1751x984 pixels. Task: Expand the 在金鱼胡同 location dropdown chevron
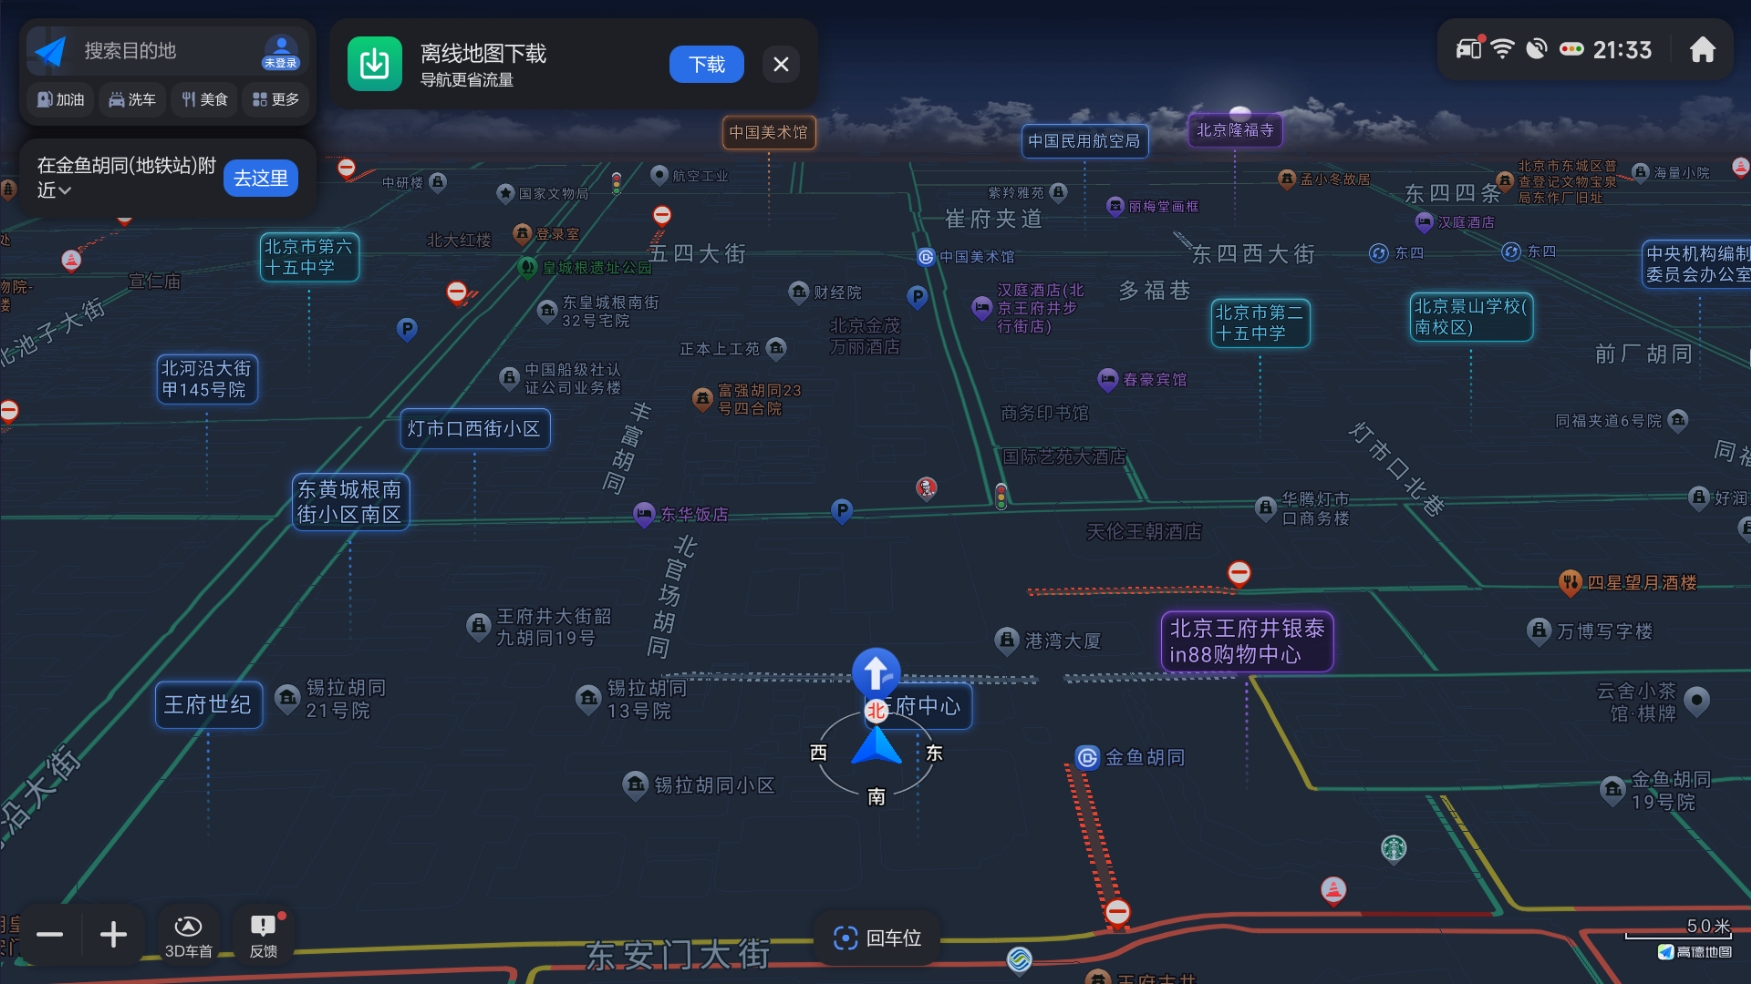tap(66, 190)
